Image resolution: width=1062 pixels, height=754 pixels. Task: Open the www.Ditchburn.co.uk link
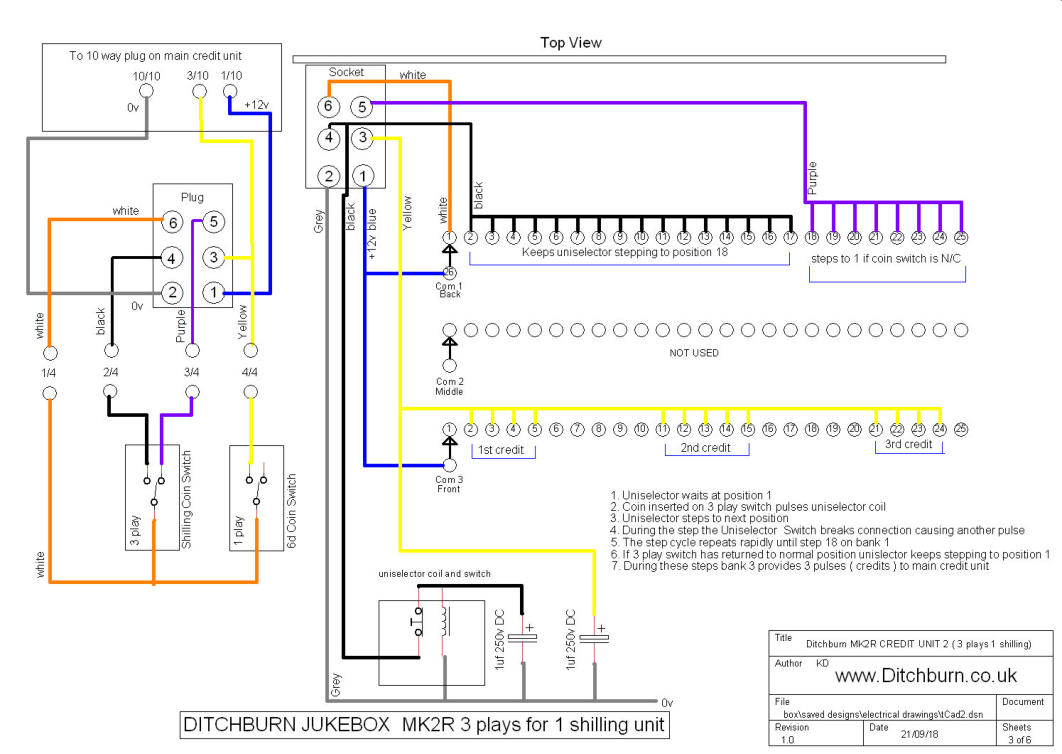[926, 675]
